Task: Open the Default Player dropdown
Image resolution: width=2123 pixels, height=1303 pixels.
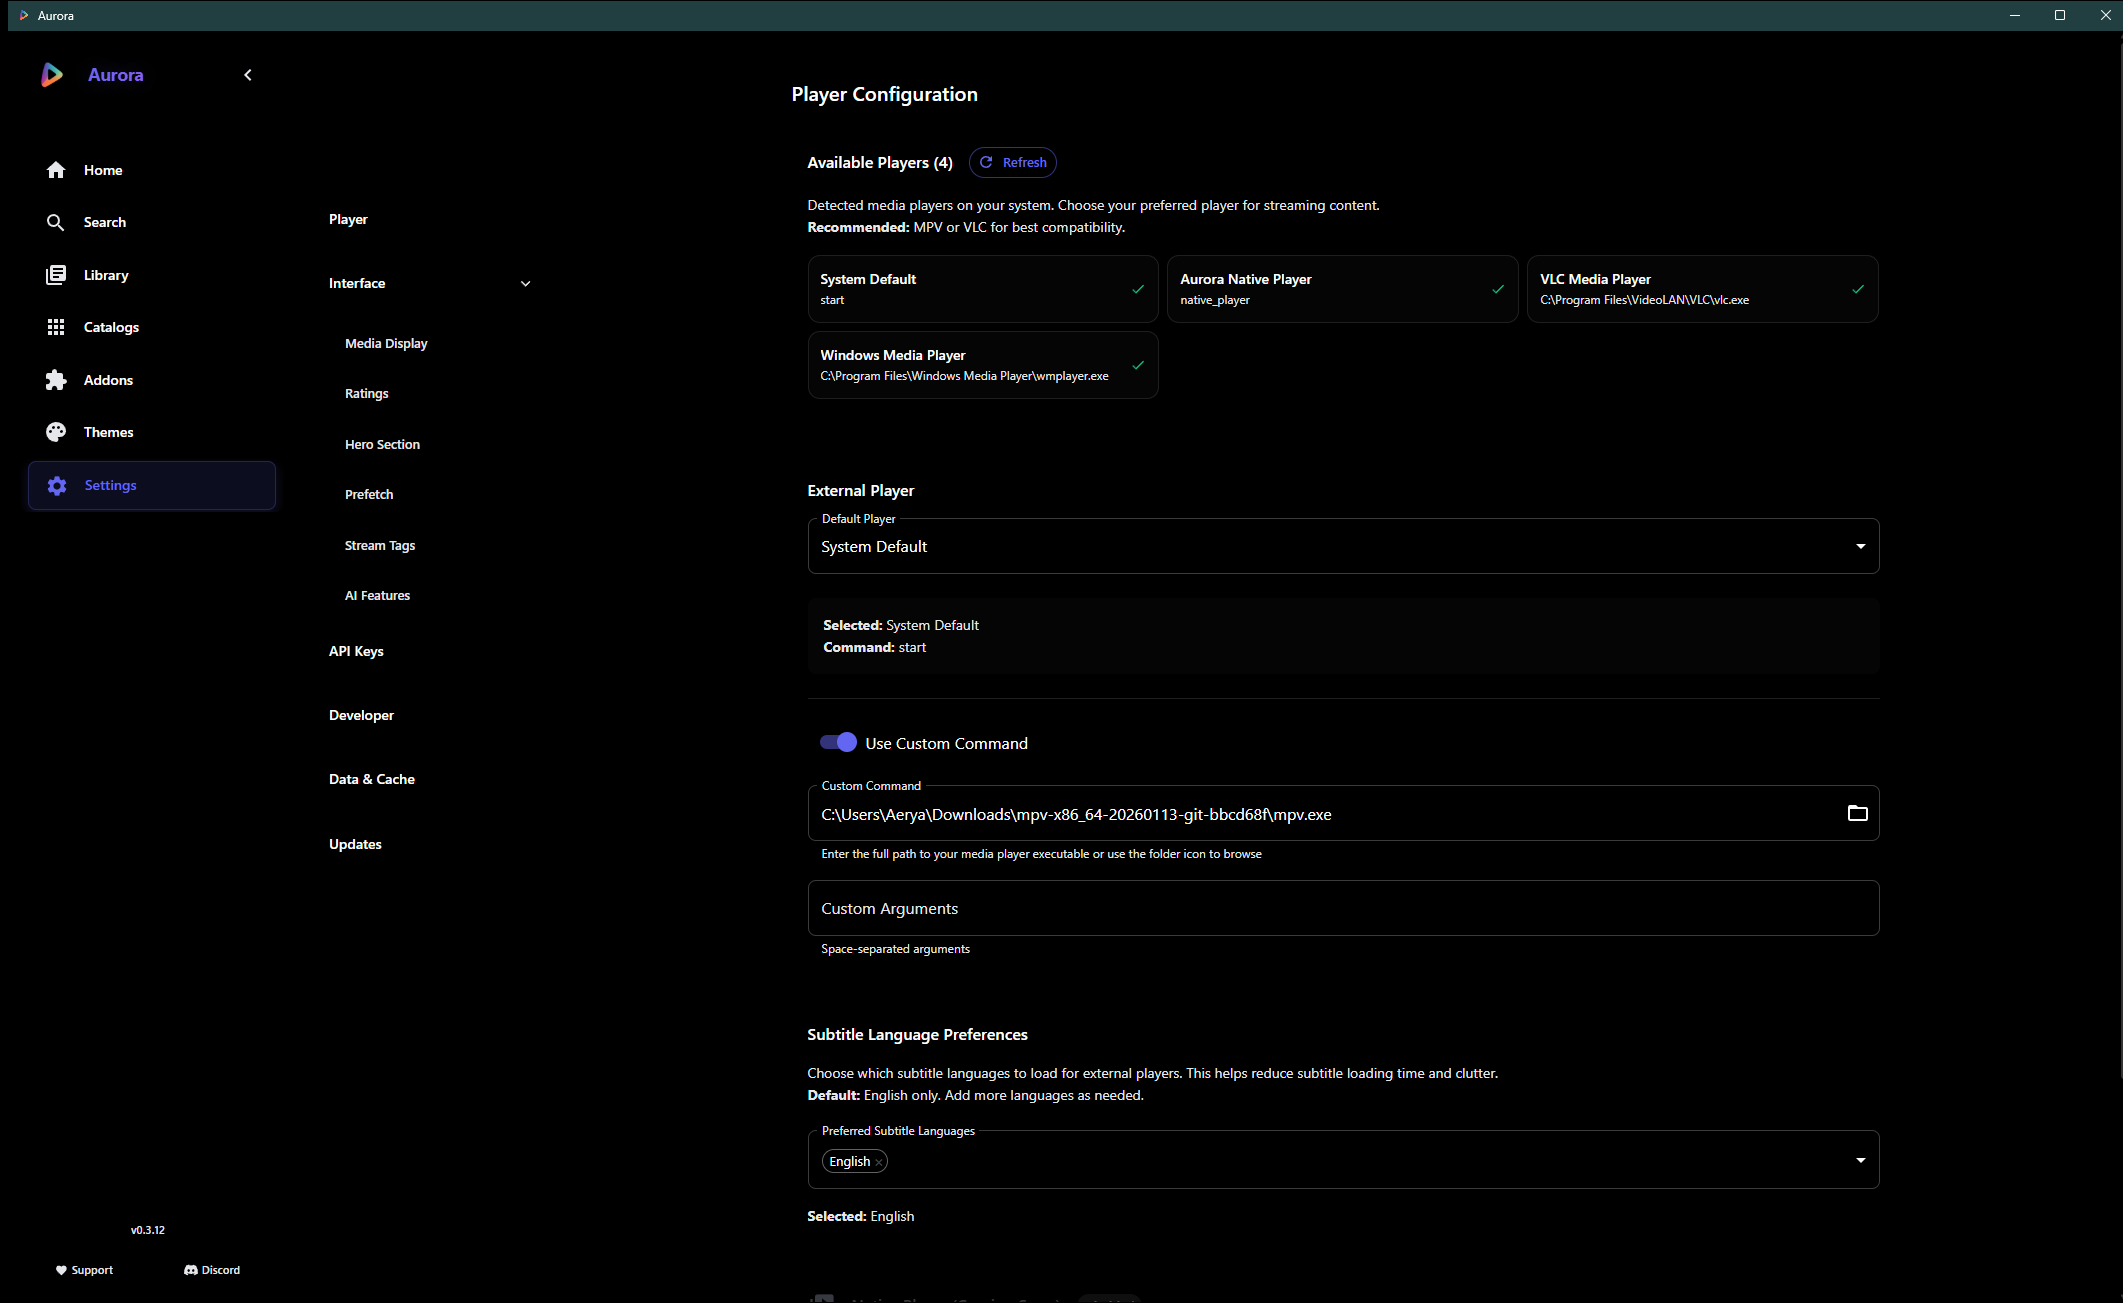Action: (x=1342, y=547)
